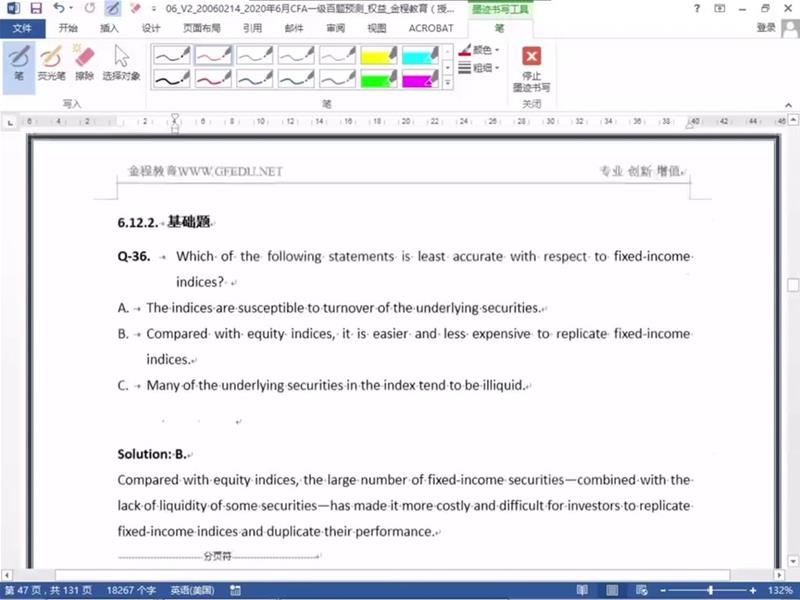800x600 pixels.
Task: Open Word Help with the question mark icon
Action: point(697,8)
